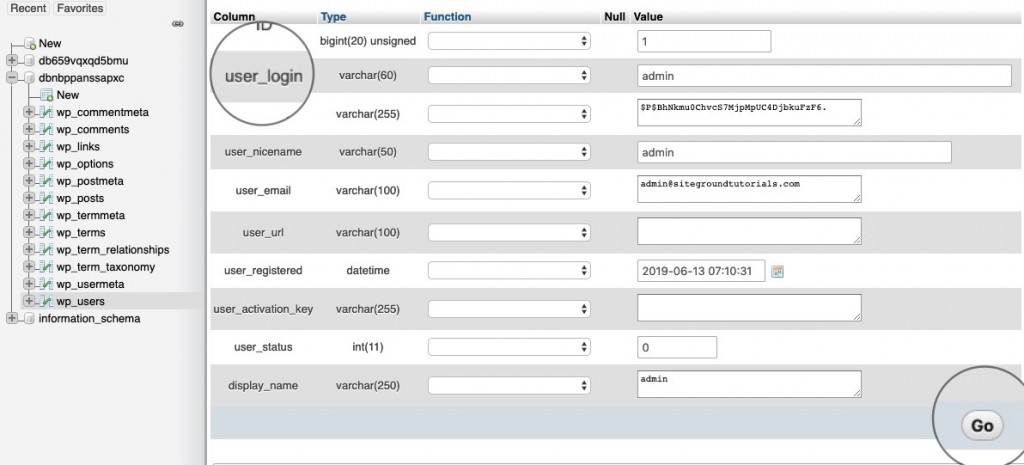
Task: Click the user_nicename value field
Action: 794,152
